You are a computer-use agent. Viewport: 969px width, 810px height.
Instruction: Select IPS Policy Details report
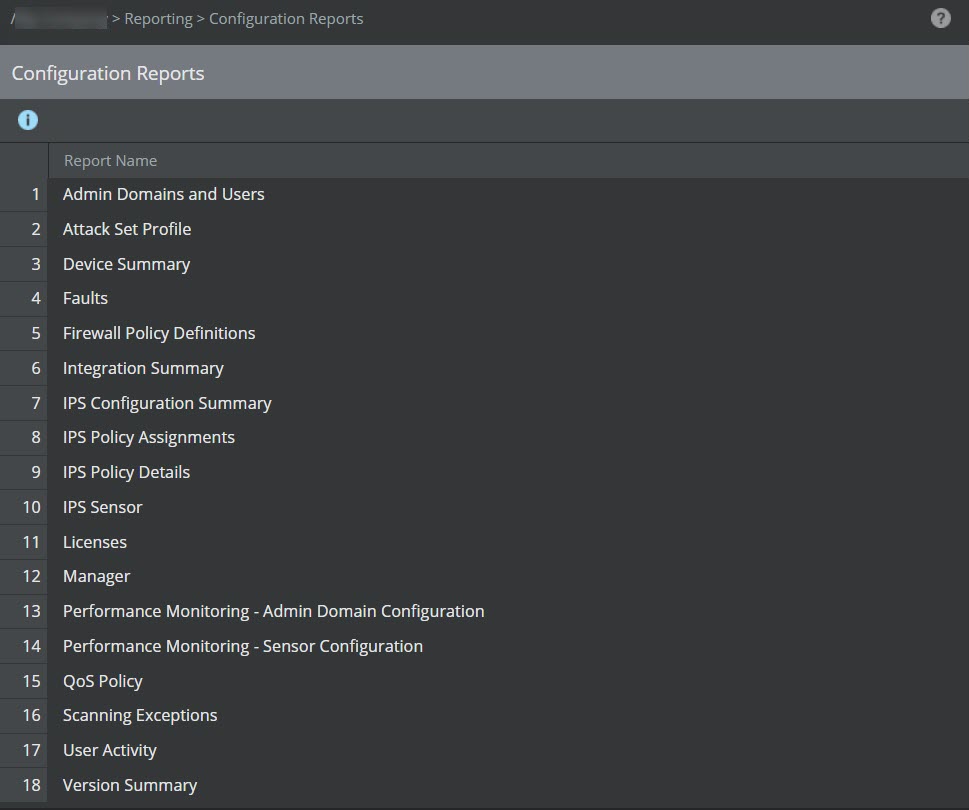(x=127, y=472)
